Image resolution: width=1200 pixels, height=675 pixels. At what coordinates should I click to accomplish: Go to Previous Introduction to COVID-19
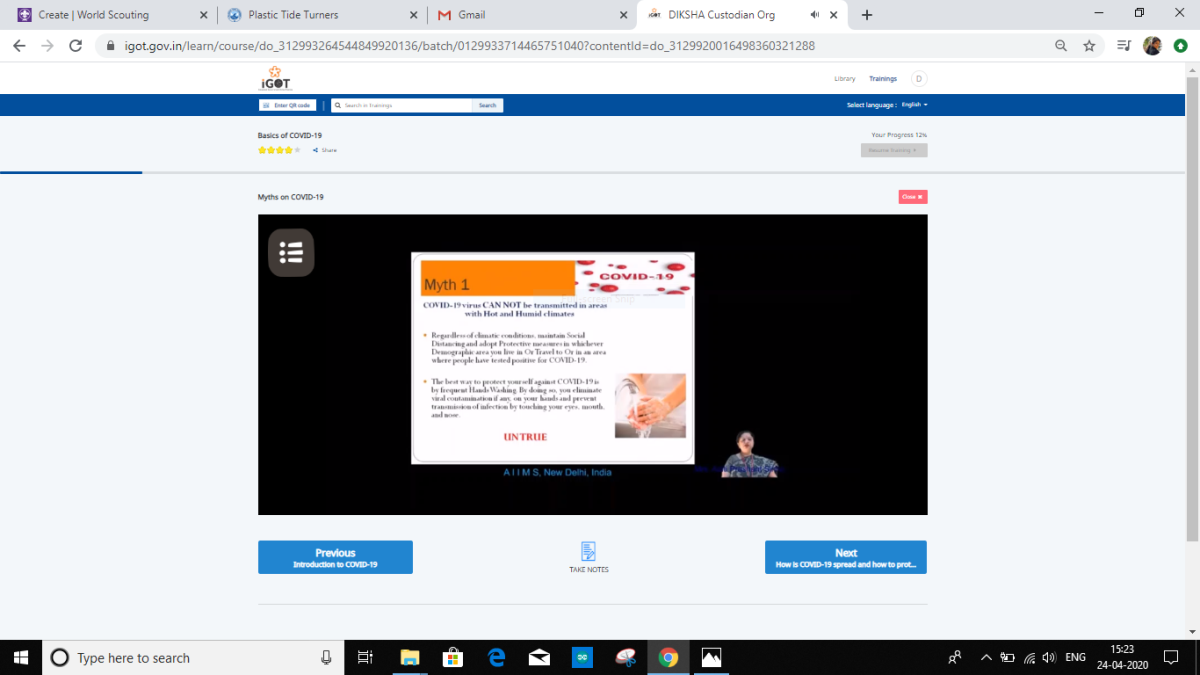click(x=335, y=557)
